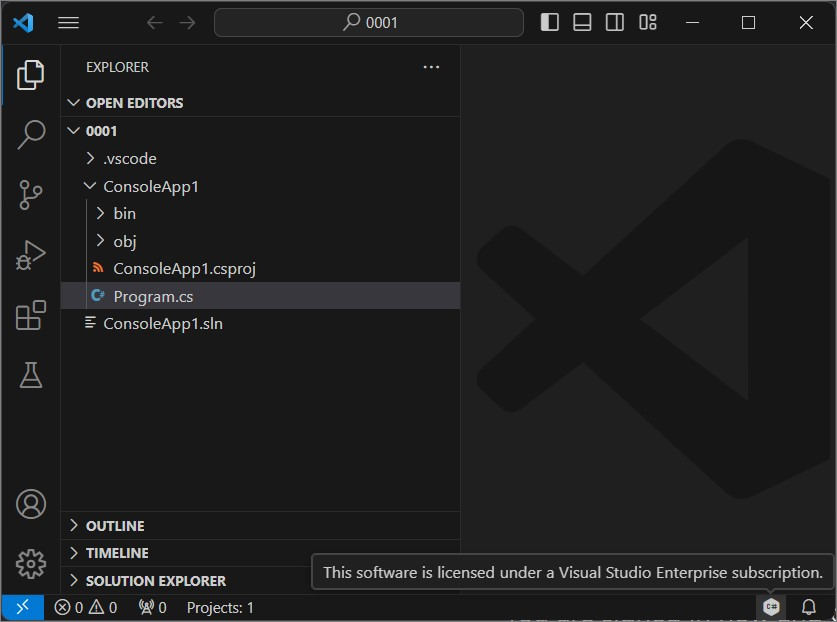The image size is (837, 622).
Task: Expand the OUTLINE section
Action: pos(260,526)
